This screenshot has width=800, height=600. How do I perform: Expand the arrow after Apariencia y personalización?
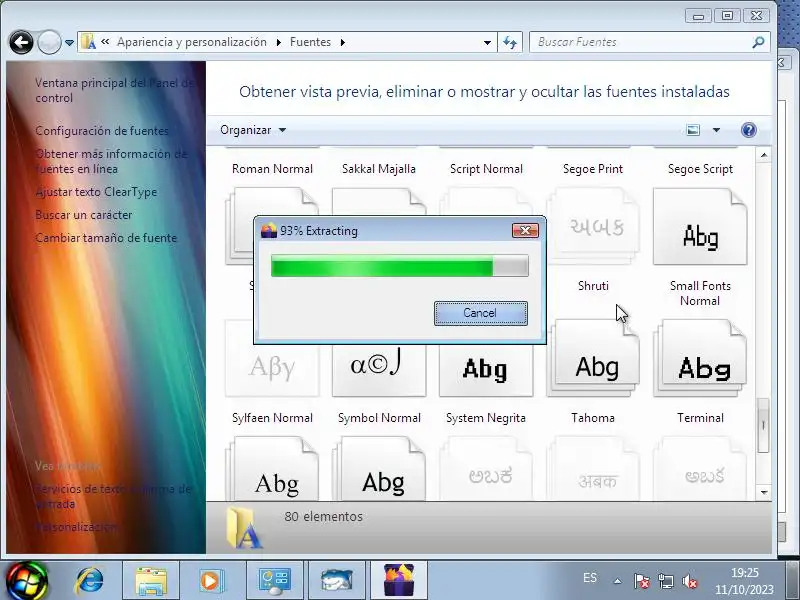tap(279, 42)
